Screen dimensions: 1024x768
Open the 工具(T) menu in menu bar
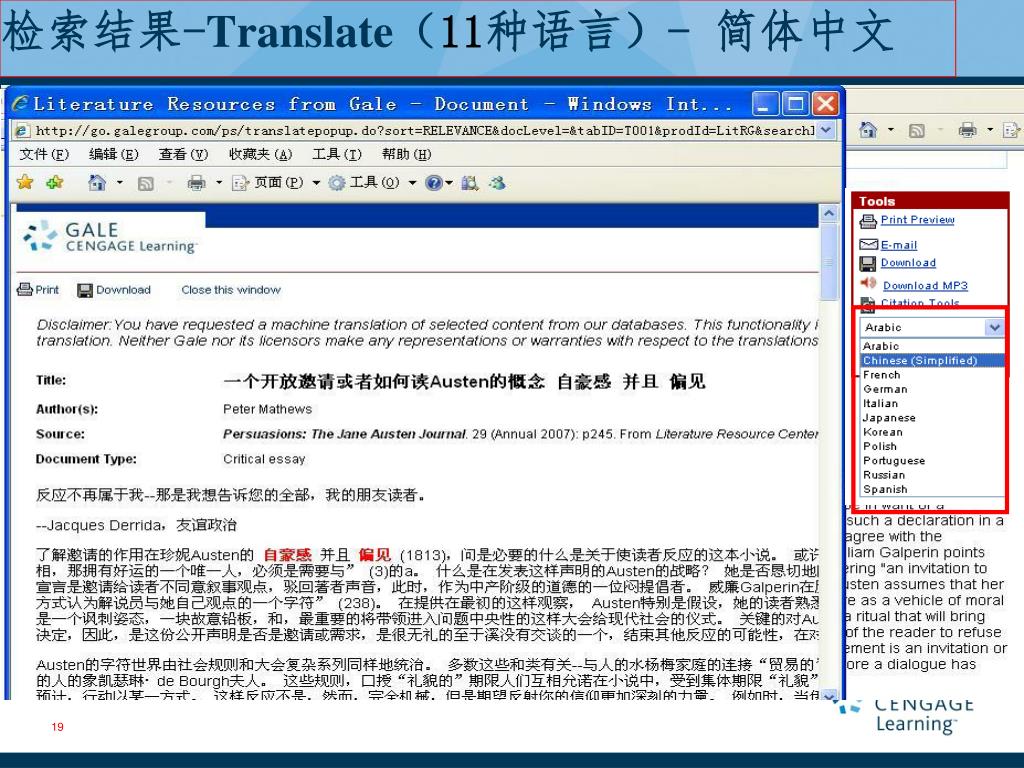point(336,154)
